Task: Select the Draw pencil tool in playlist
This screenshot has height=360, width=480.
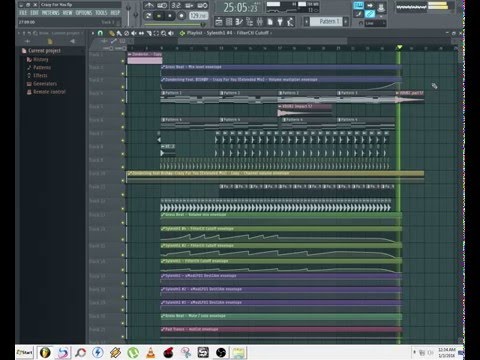Action: [x=111, y=33]
